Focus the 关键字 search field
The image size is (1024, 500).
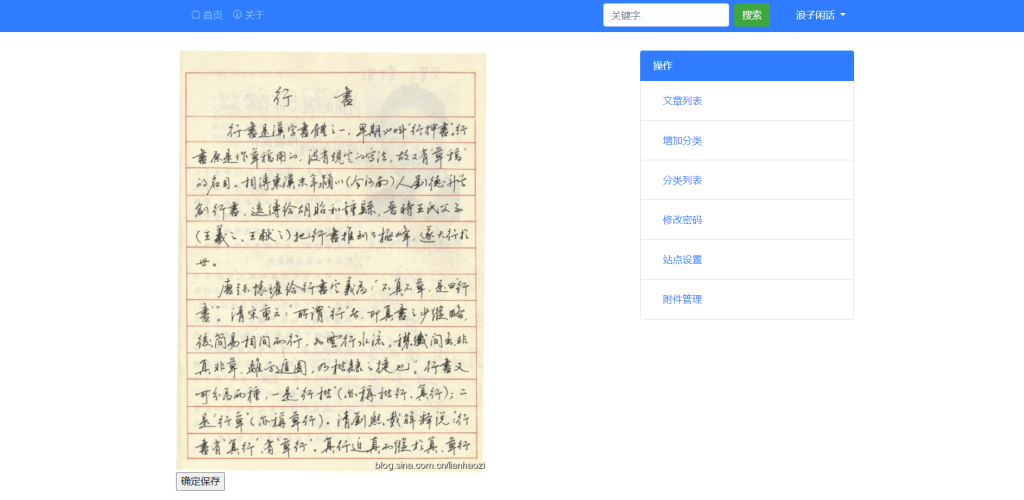(665, 15)
